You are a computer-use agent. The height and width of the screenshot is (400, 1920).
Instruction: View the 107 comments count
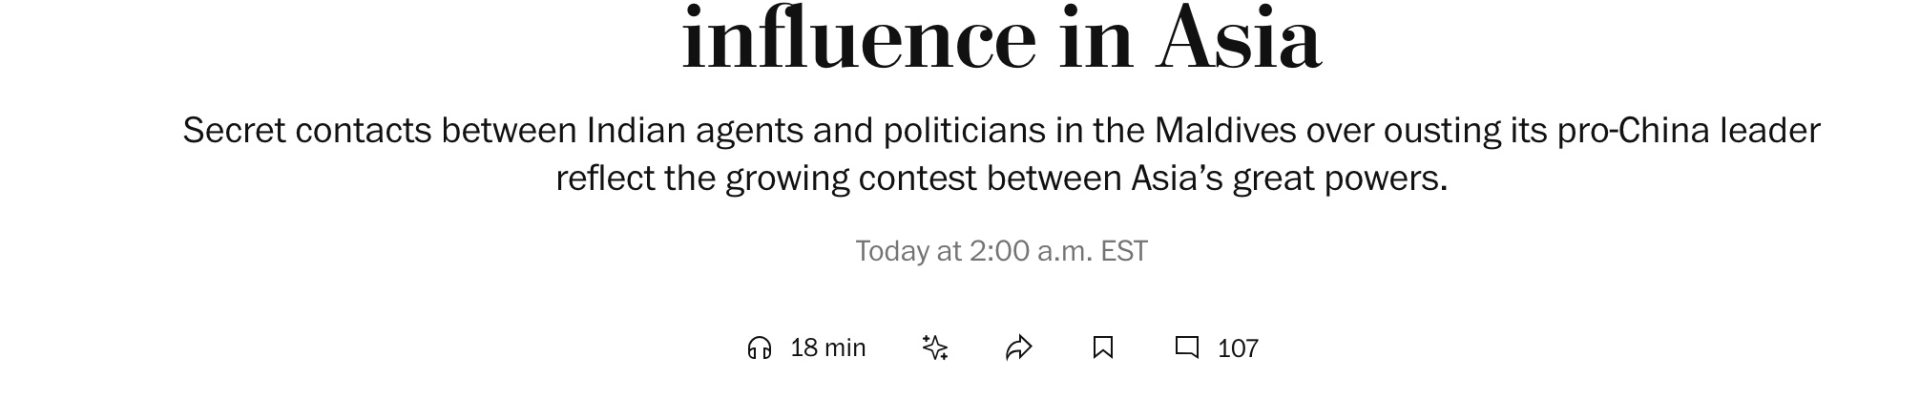[1238, 348]
